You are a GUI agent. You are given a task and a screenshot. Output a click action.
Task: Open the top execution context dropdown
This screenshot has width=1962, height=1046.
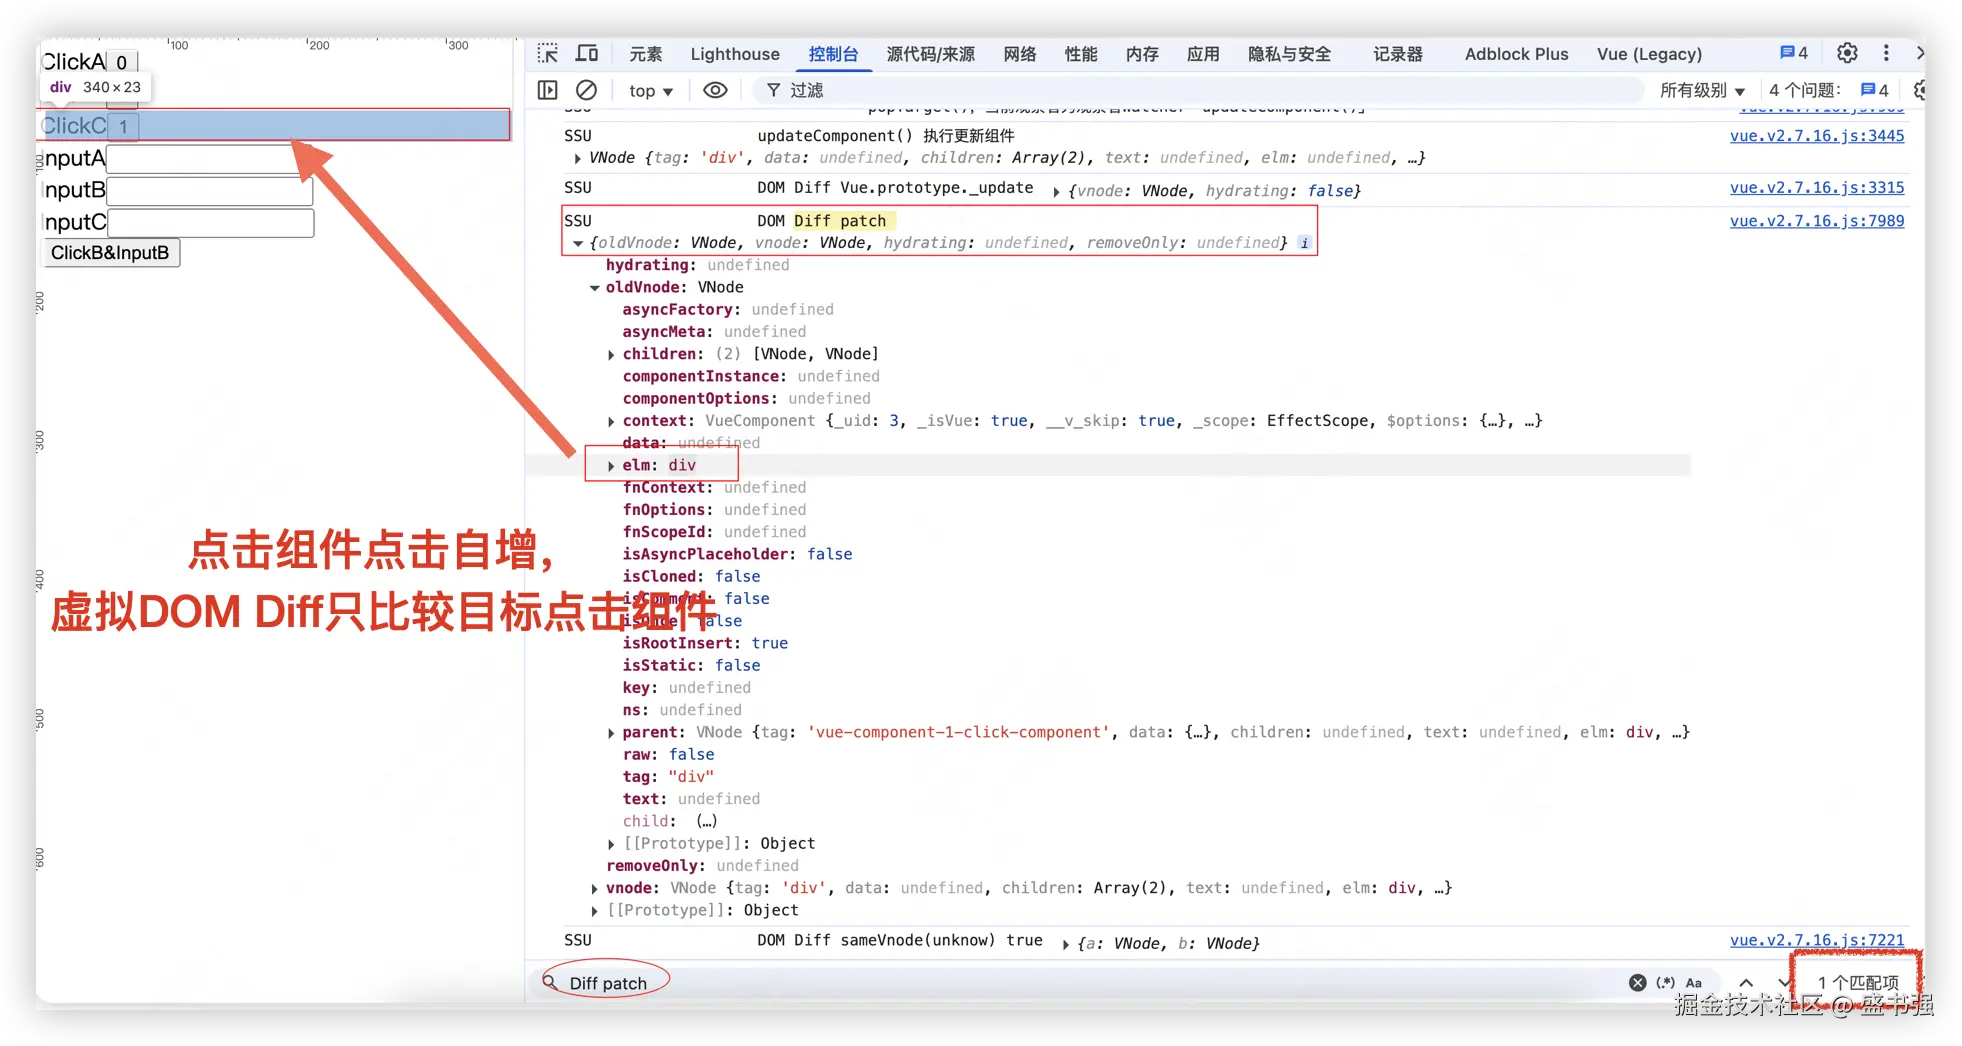click(x=651, y=91)
